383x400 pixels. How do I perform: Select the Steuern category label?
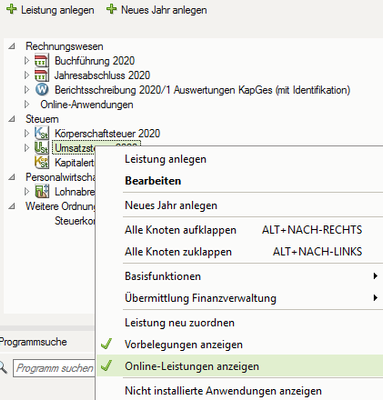pyautogui.click(x=42, y=119)
